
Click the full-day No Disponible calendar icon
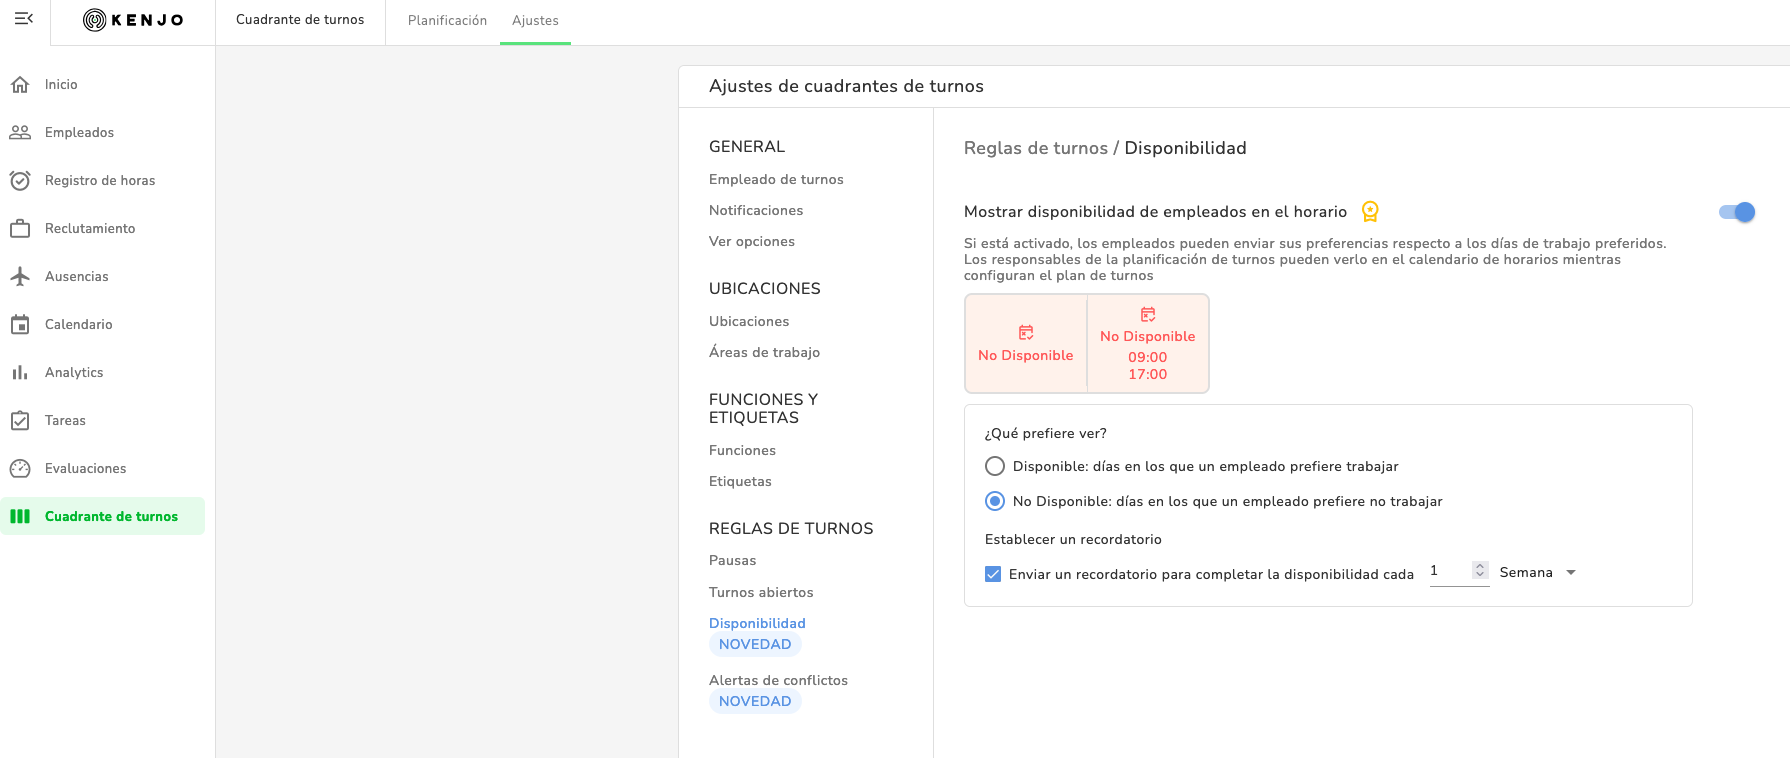[x=1026, y=332]
